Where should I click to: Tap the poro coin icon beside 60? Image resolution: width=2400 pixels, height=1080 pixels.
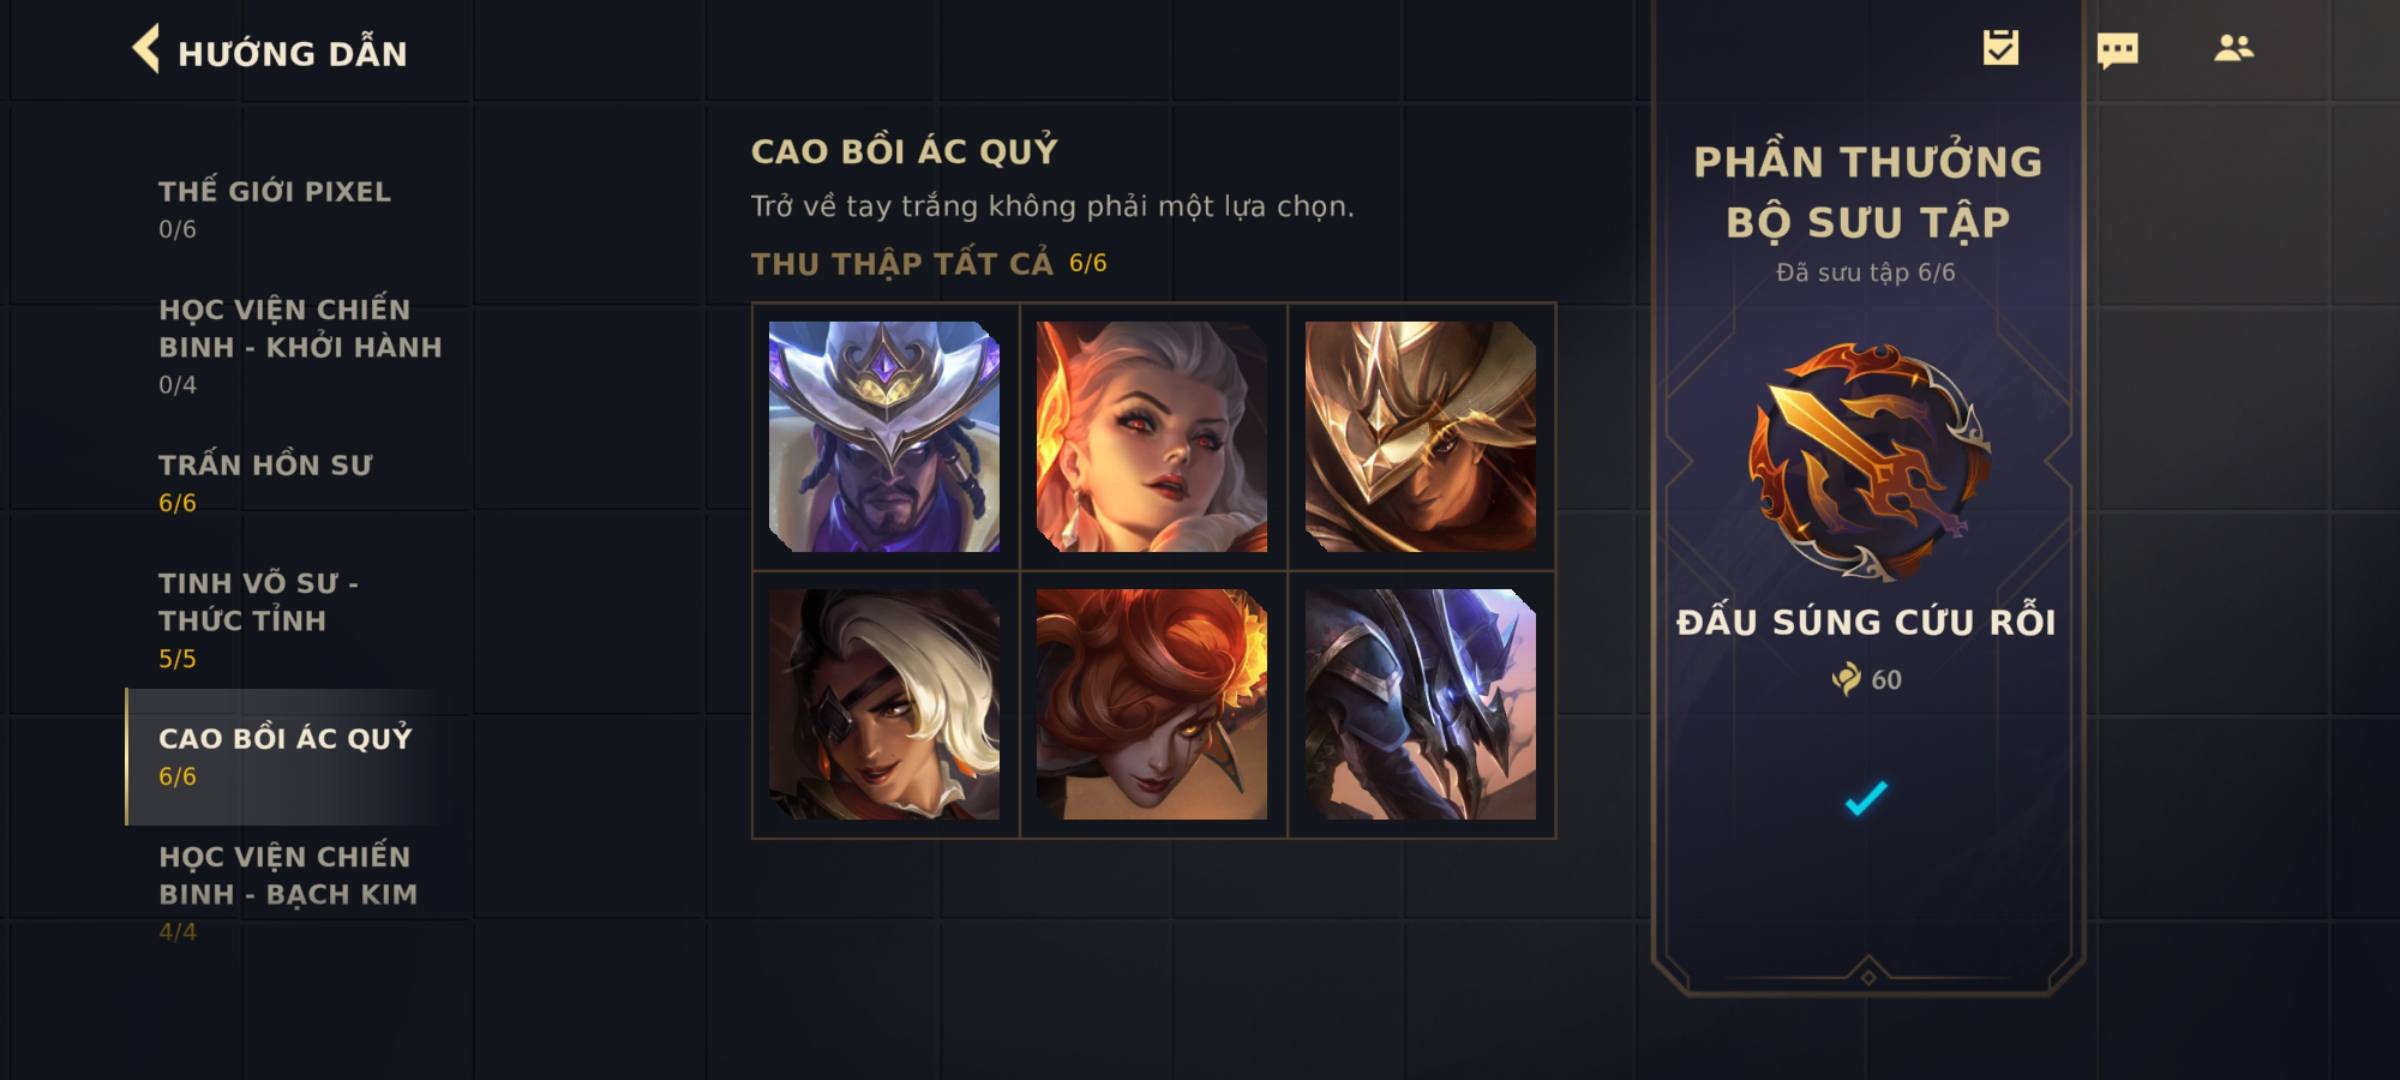tap(1845, 679)
